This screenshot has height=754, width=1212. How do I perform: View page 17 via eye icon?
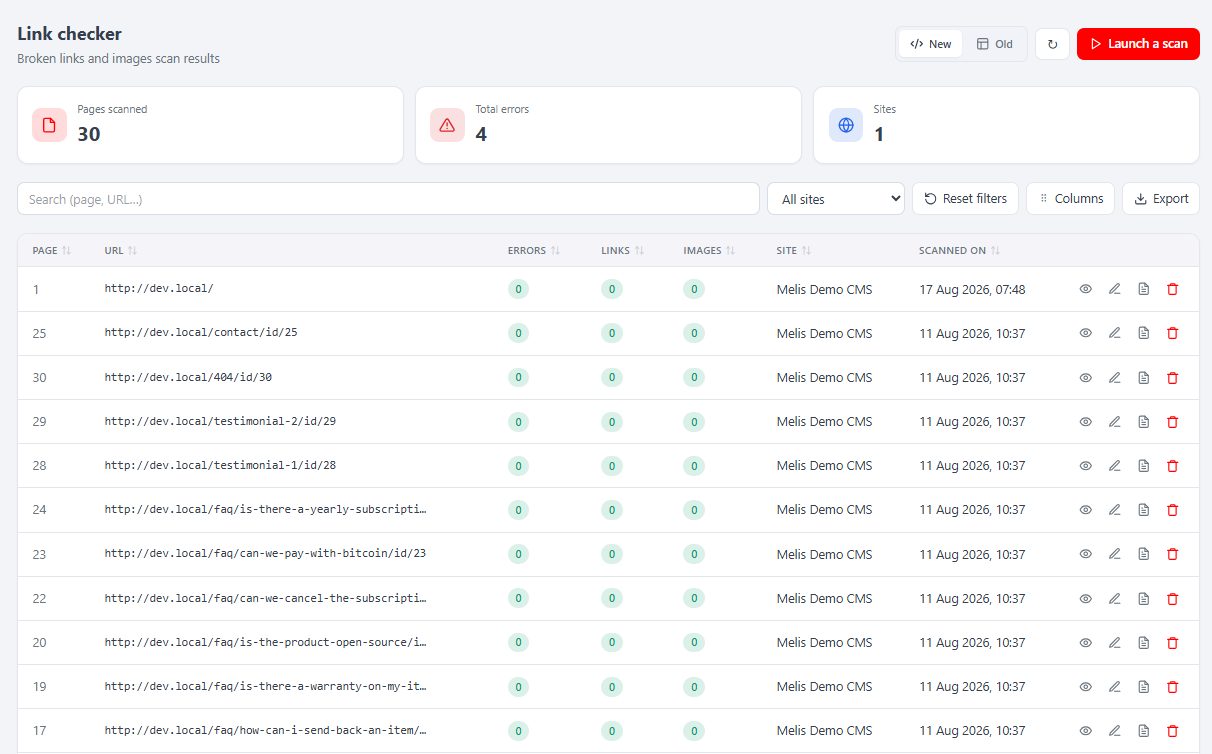(1085, 731)
